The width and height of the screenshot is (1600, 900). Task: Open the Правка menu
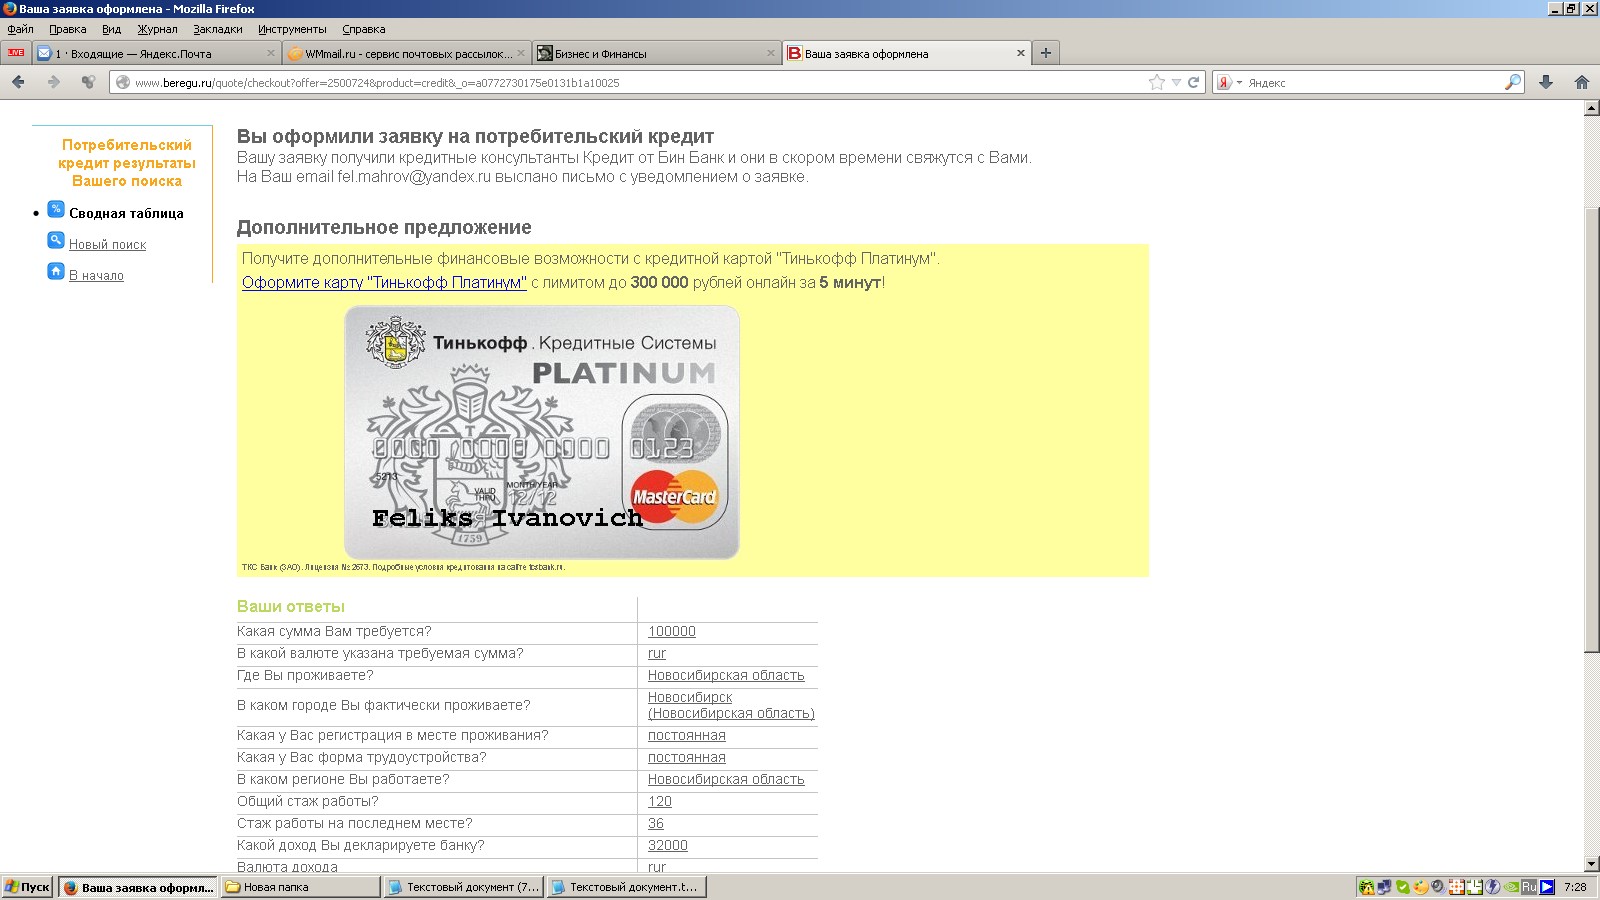[x=68, y=29]
